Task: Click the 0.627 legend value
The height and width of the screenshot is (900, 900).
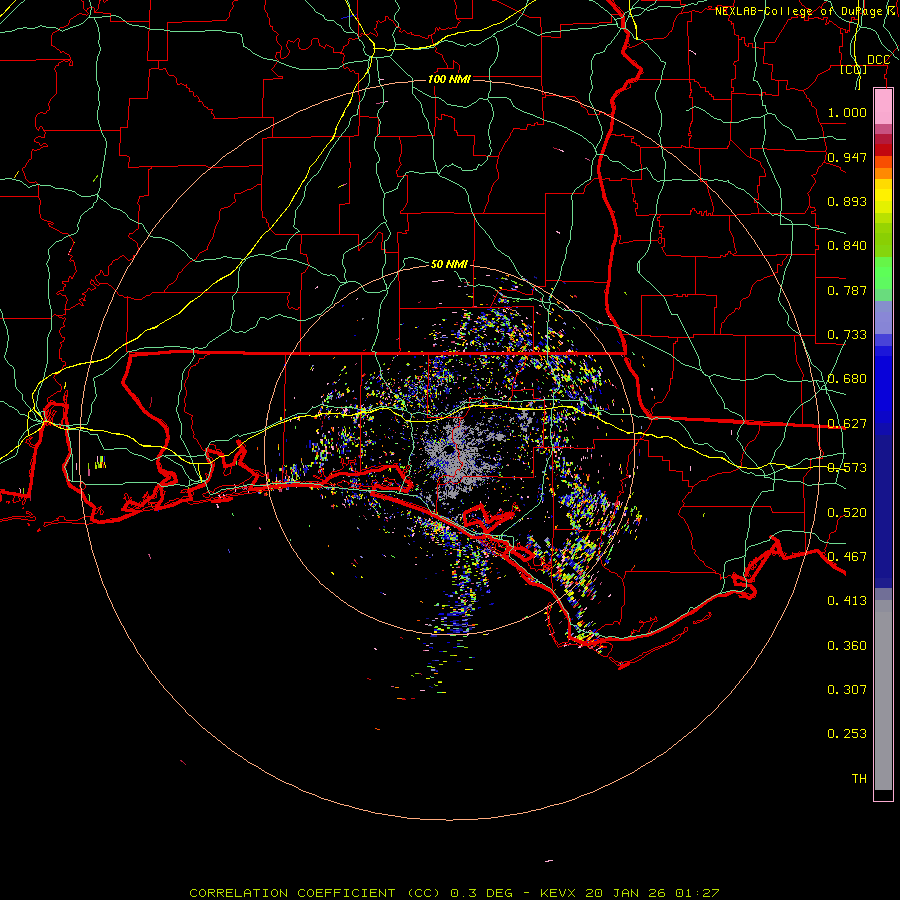Action: click(847, 424)
